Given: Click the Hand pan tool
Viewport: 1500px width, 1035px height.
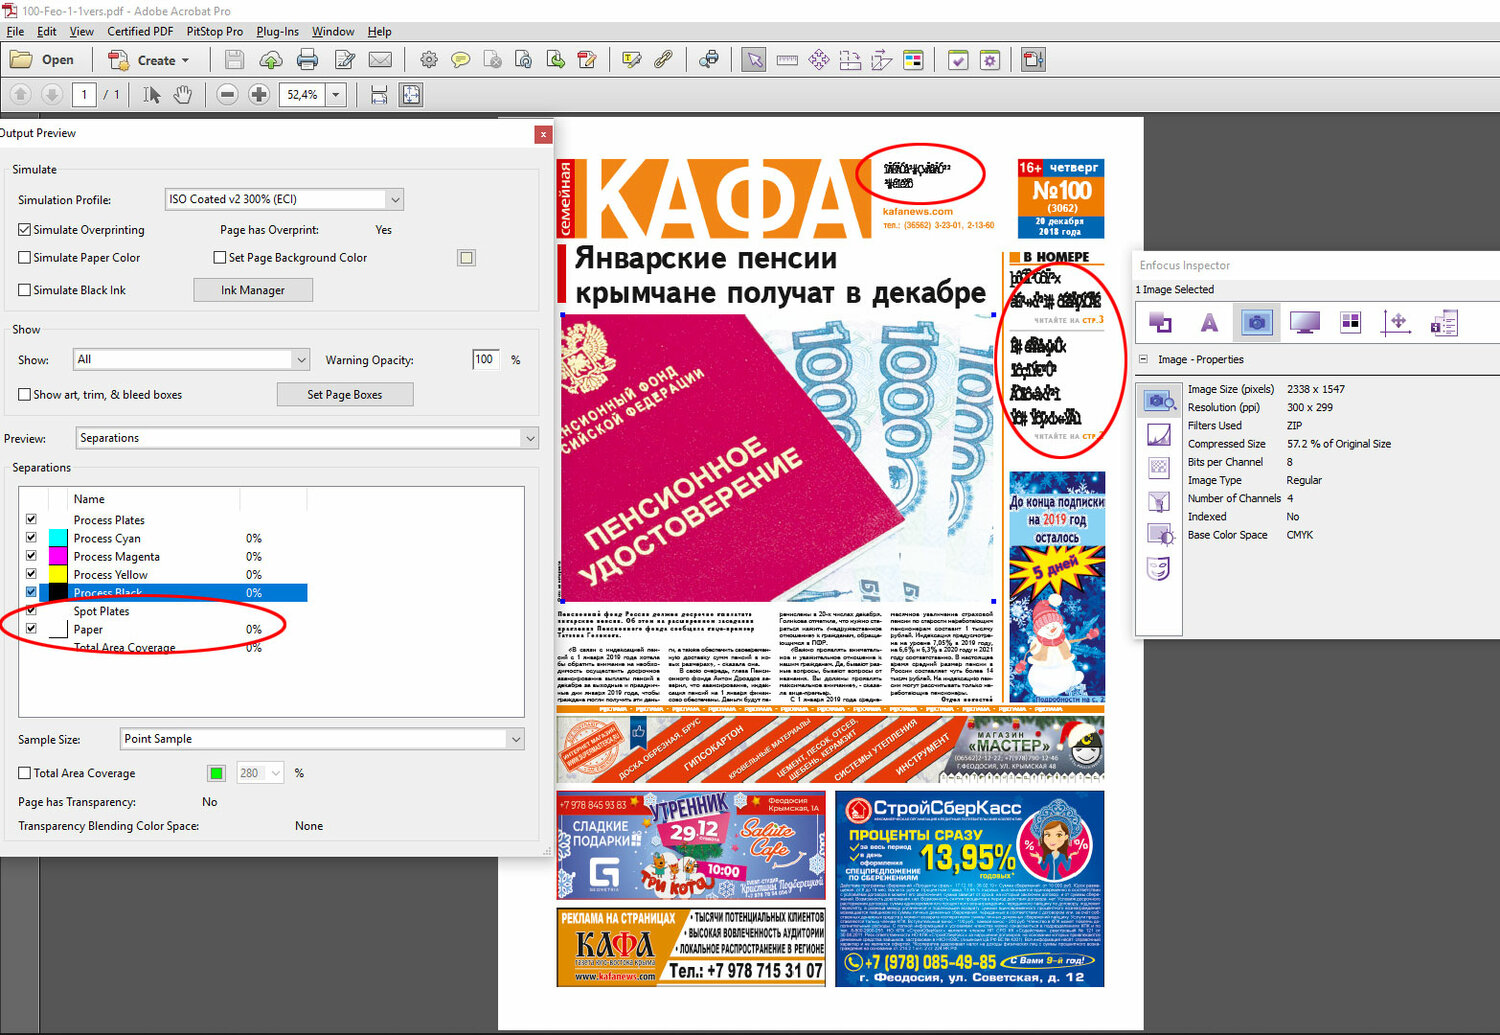Looking at the screenshot, I should pos(182,94).
